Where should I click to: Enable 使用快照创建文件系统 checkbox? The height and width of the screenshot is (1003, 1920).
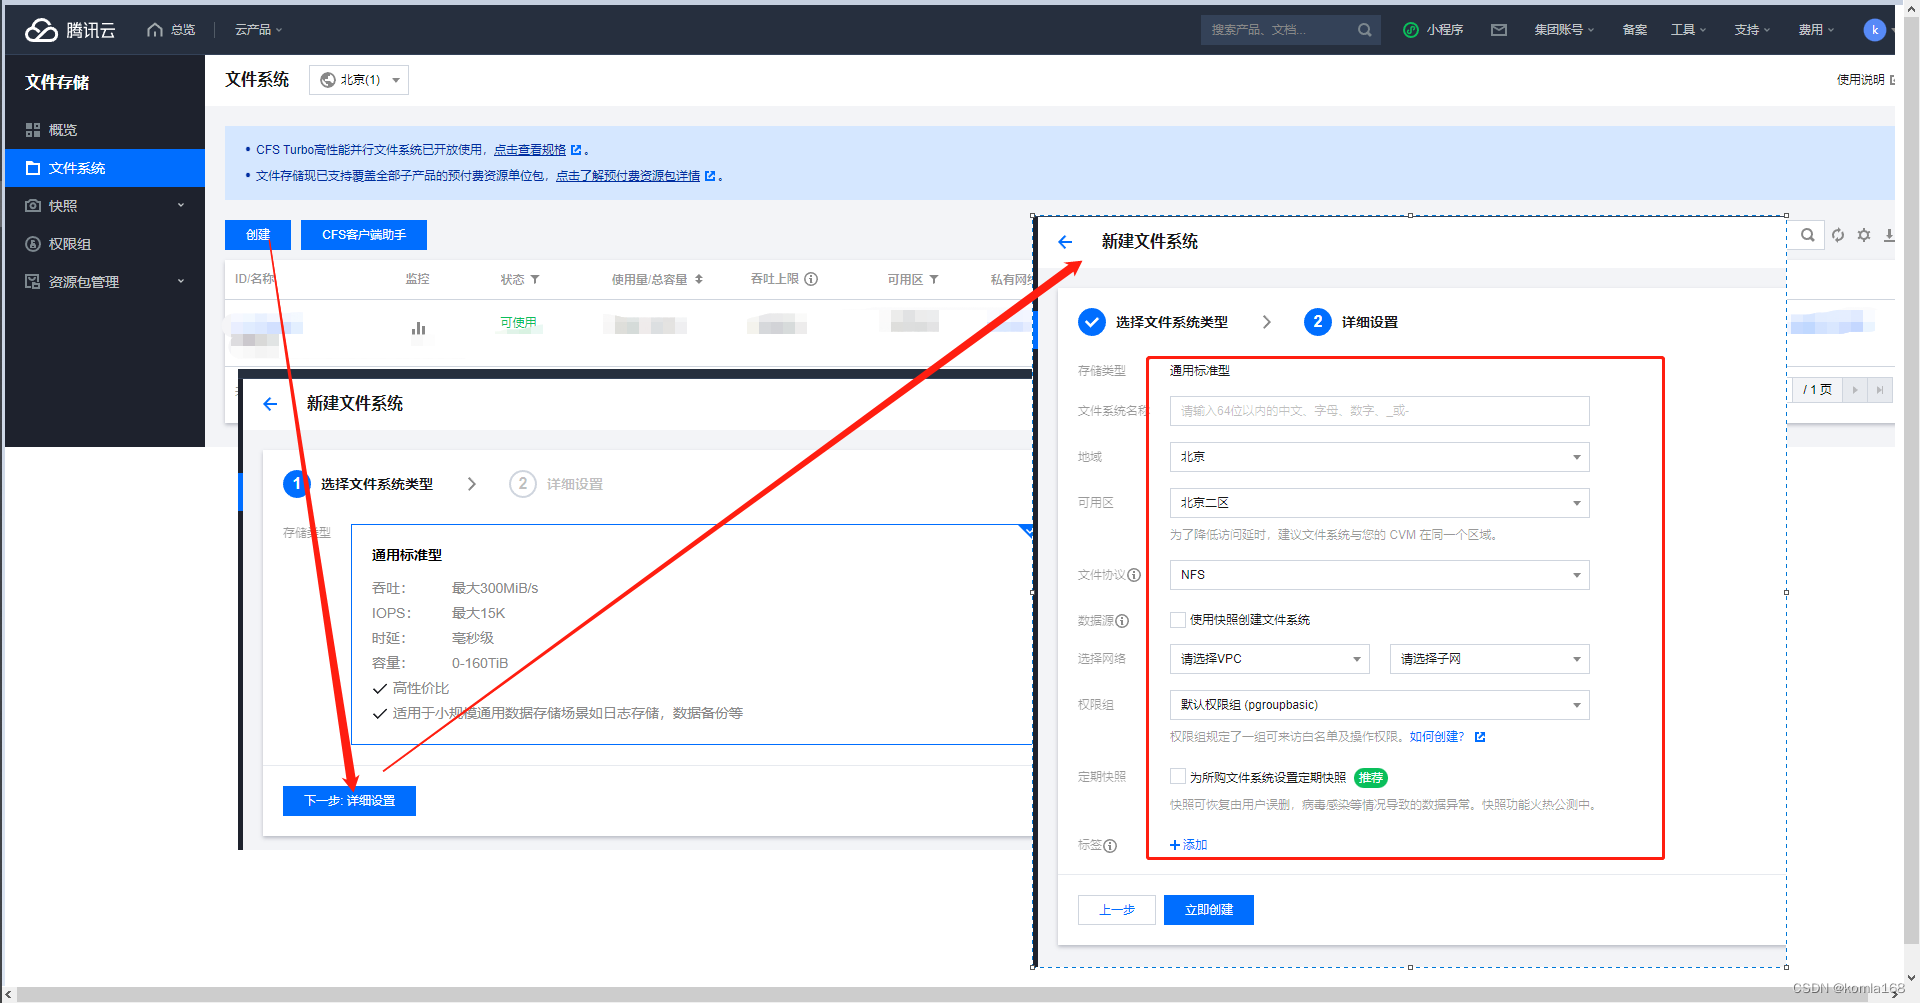1178,620
